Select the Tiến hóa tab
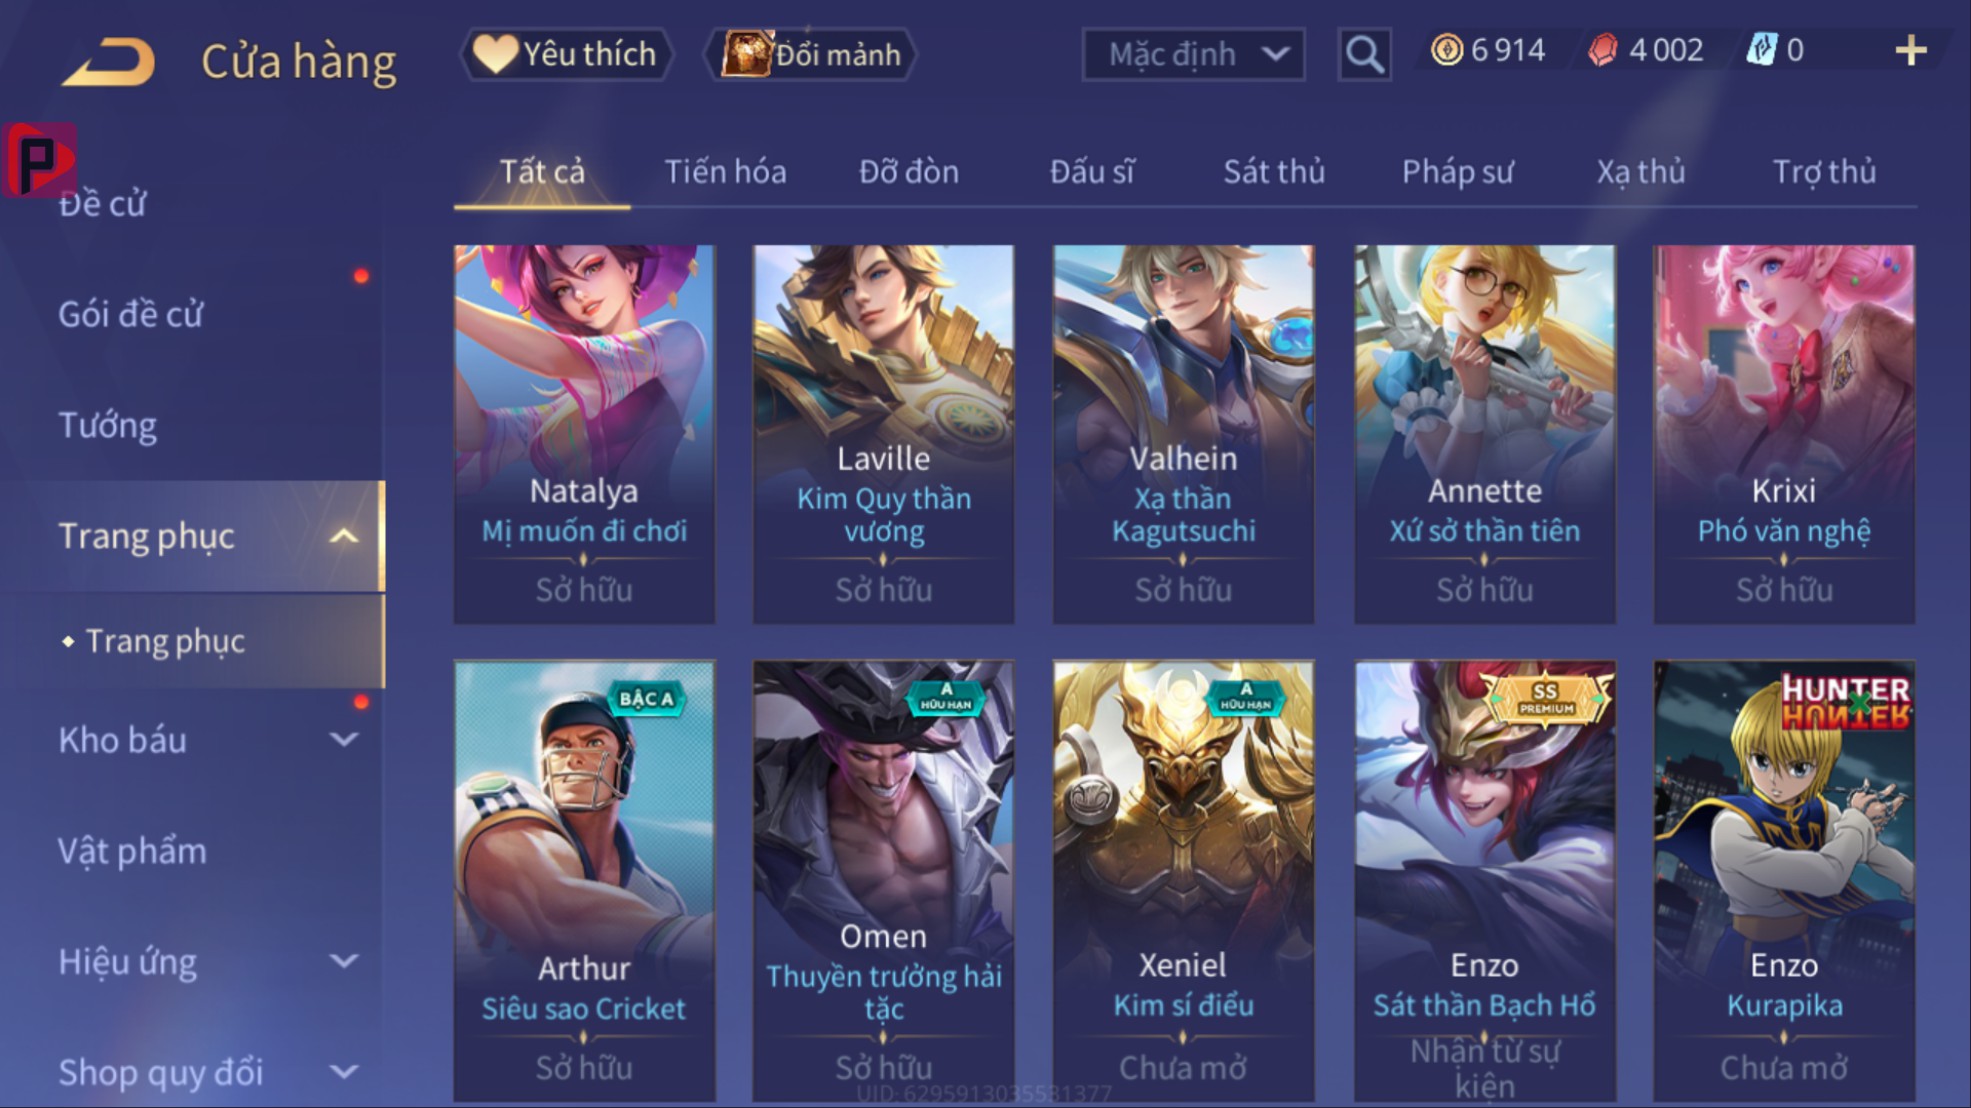1971x1108 pixels. [x=725, y=172]
